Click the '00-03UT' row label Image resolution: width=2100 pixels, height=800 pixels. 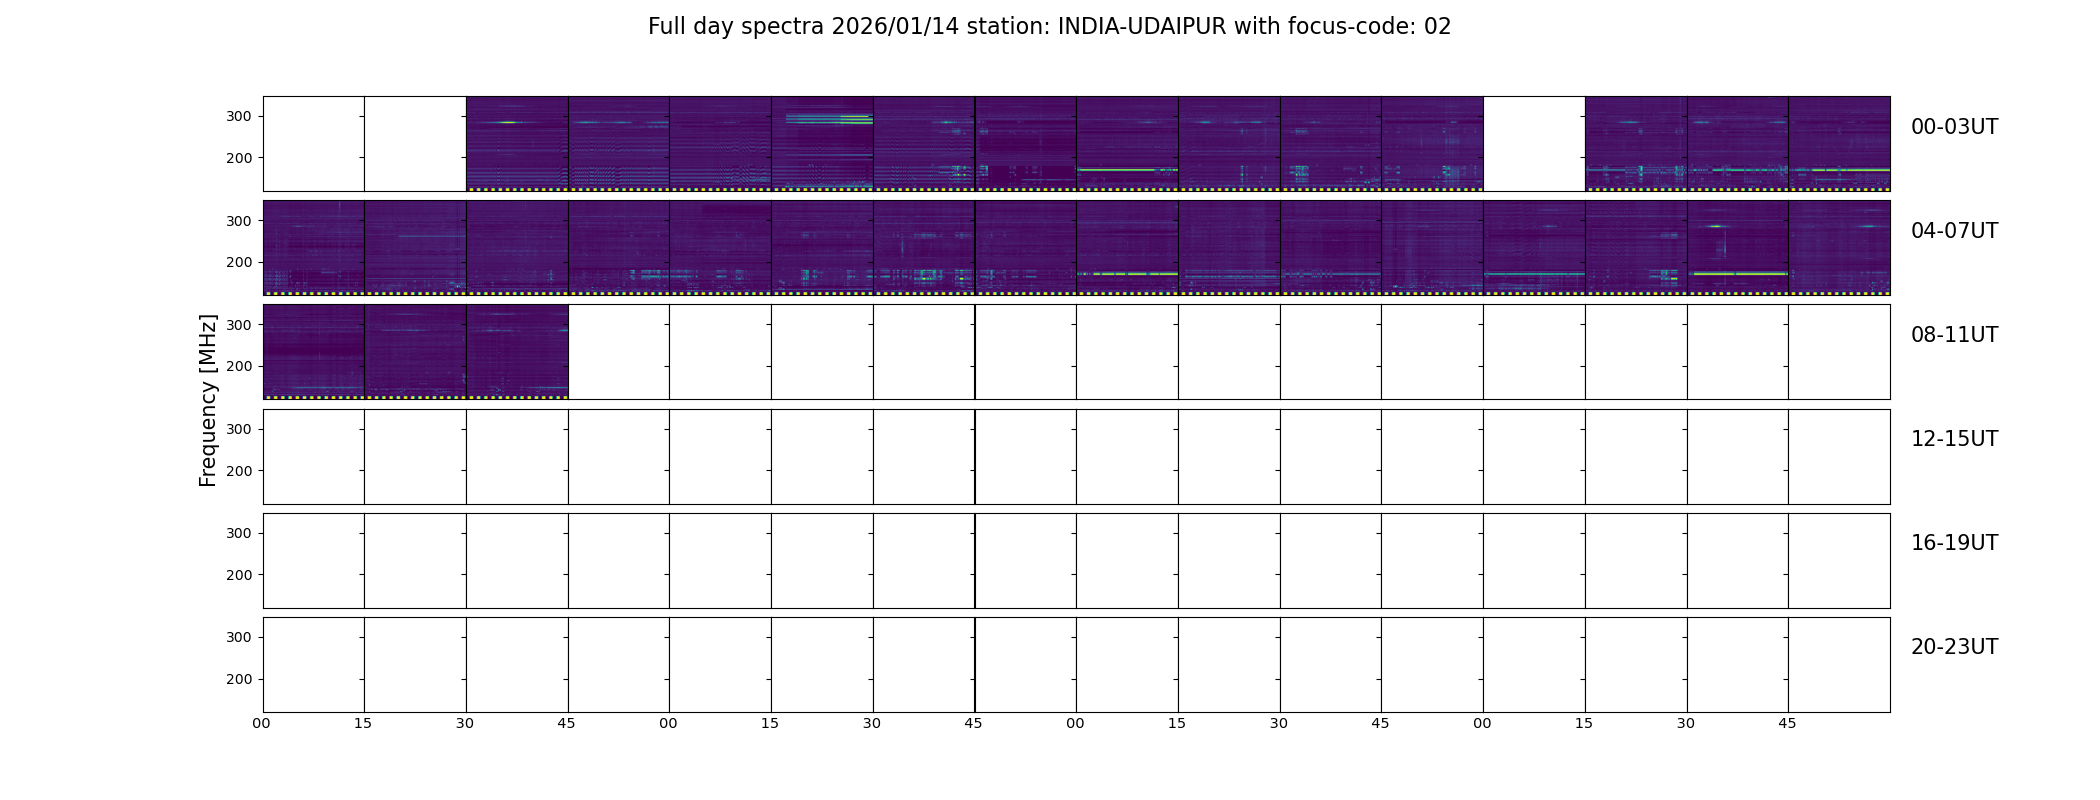click(1954, 127)
